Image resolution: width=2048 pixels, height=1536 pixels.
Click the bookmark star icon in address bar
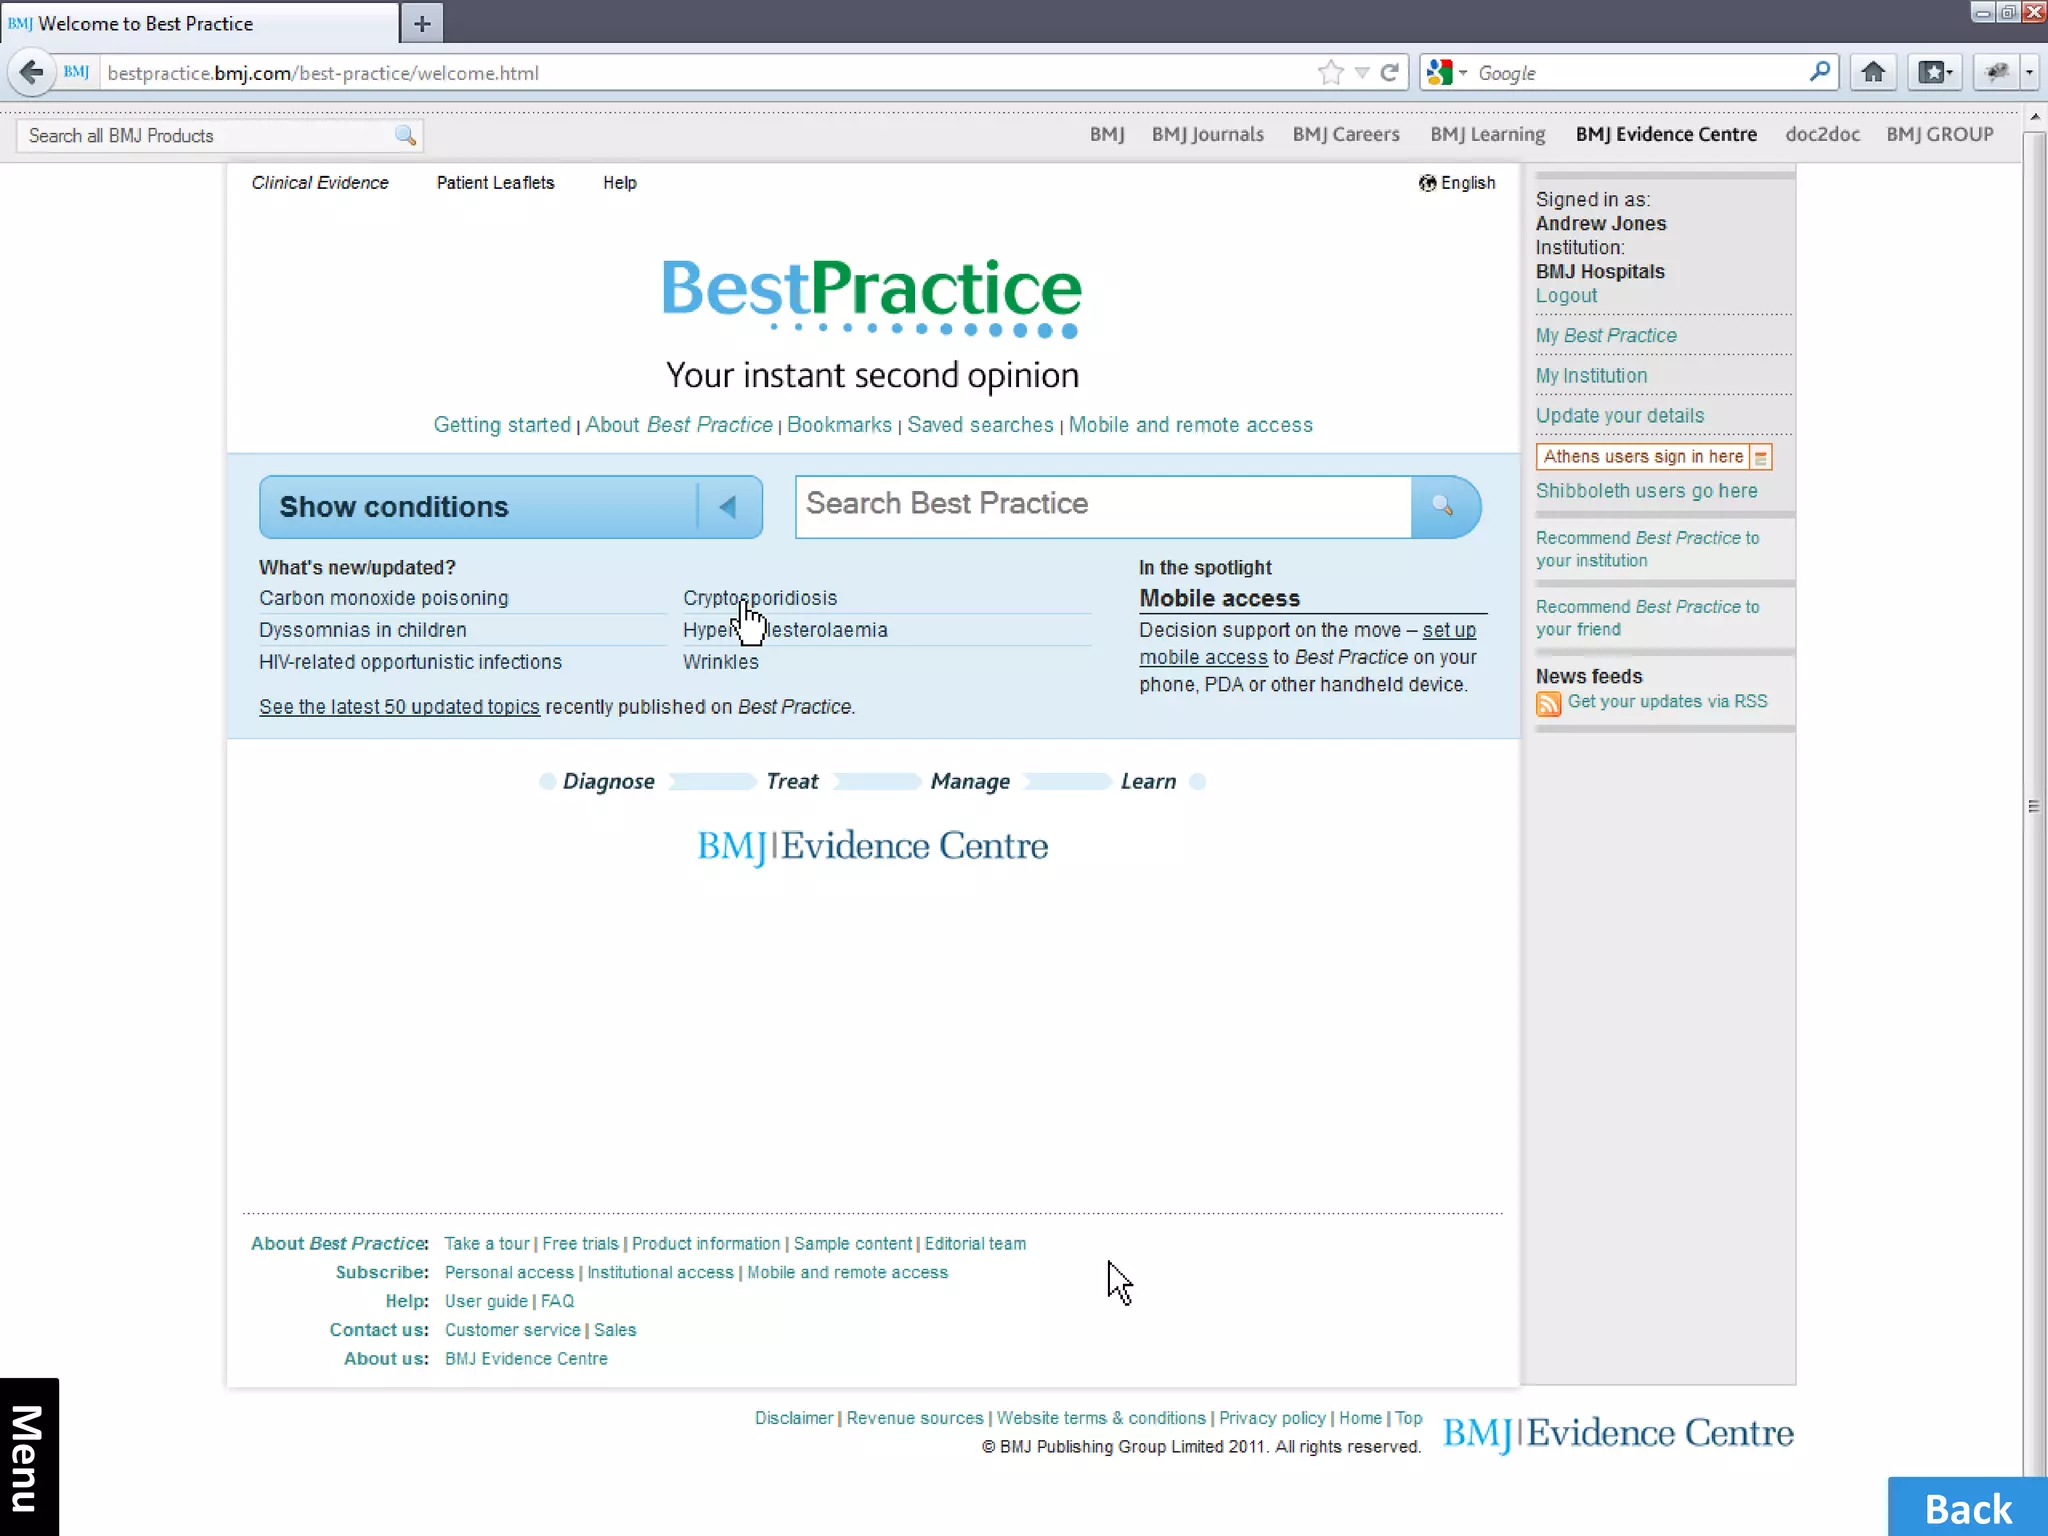[x=1330, y=72]
